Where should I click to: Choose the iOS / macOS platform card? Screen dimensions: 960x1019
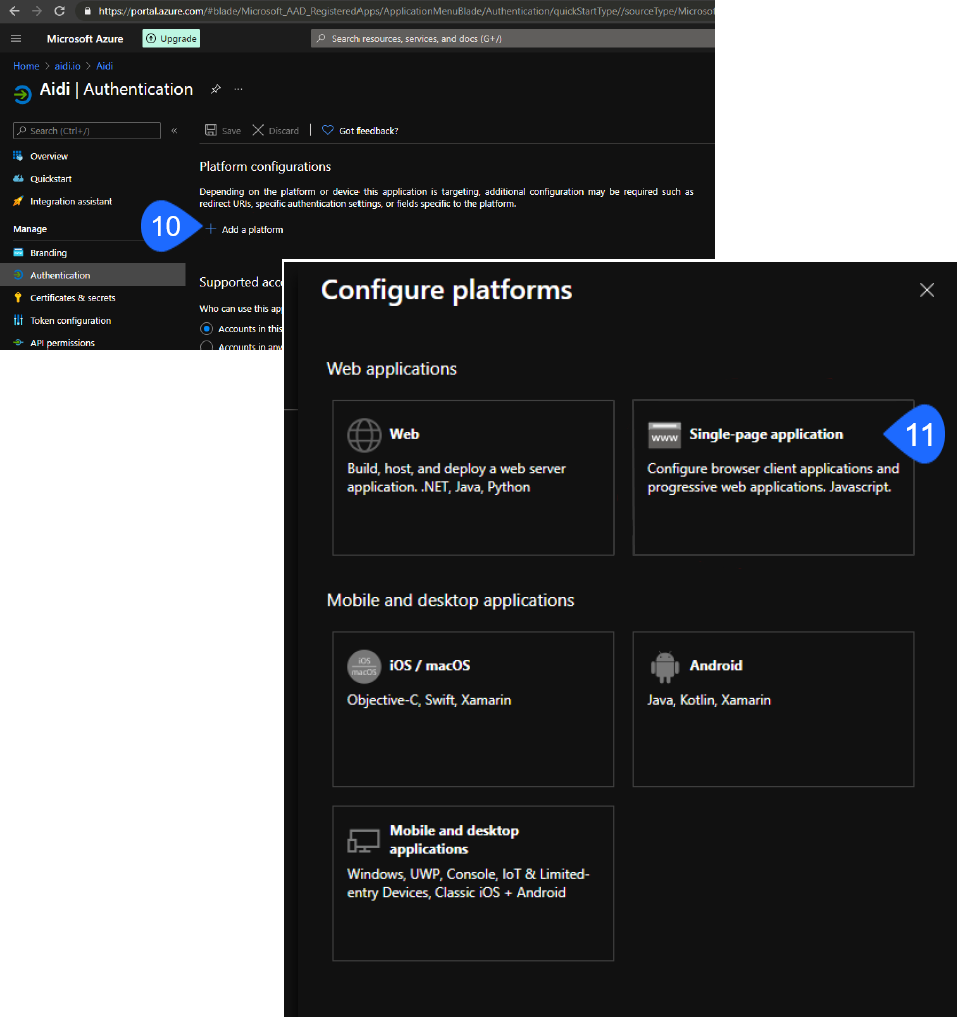[x=473, y=709]
